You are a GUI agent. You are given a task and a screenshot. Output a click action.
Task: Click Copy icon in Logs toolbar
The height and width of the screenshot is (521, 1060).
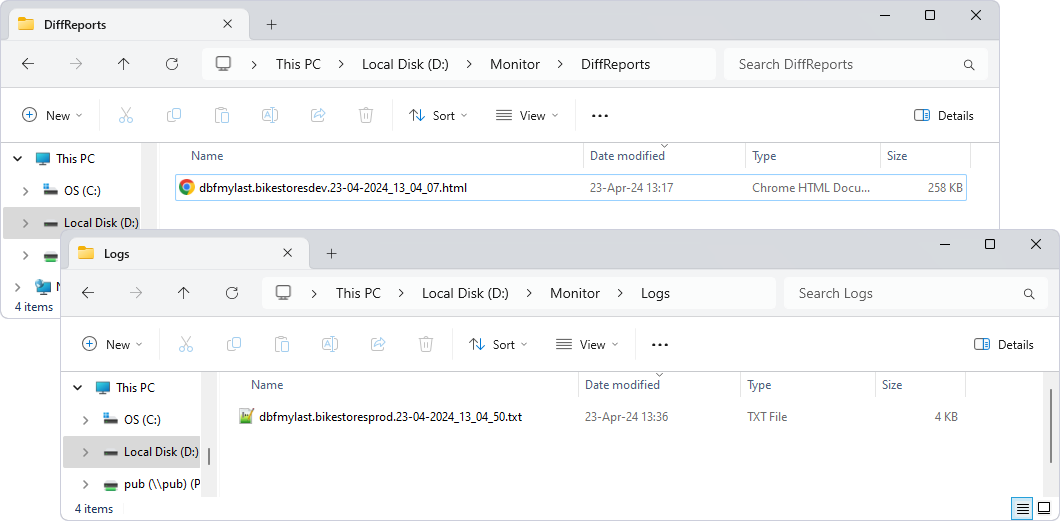[x=234, y=345]
